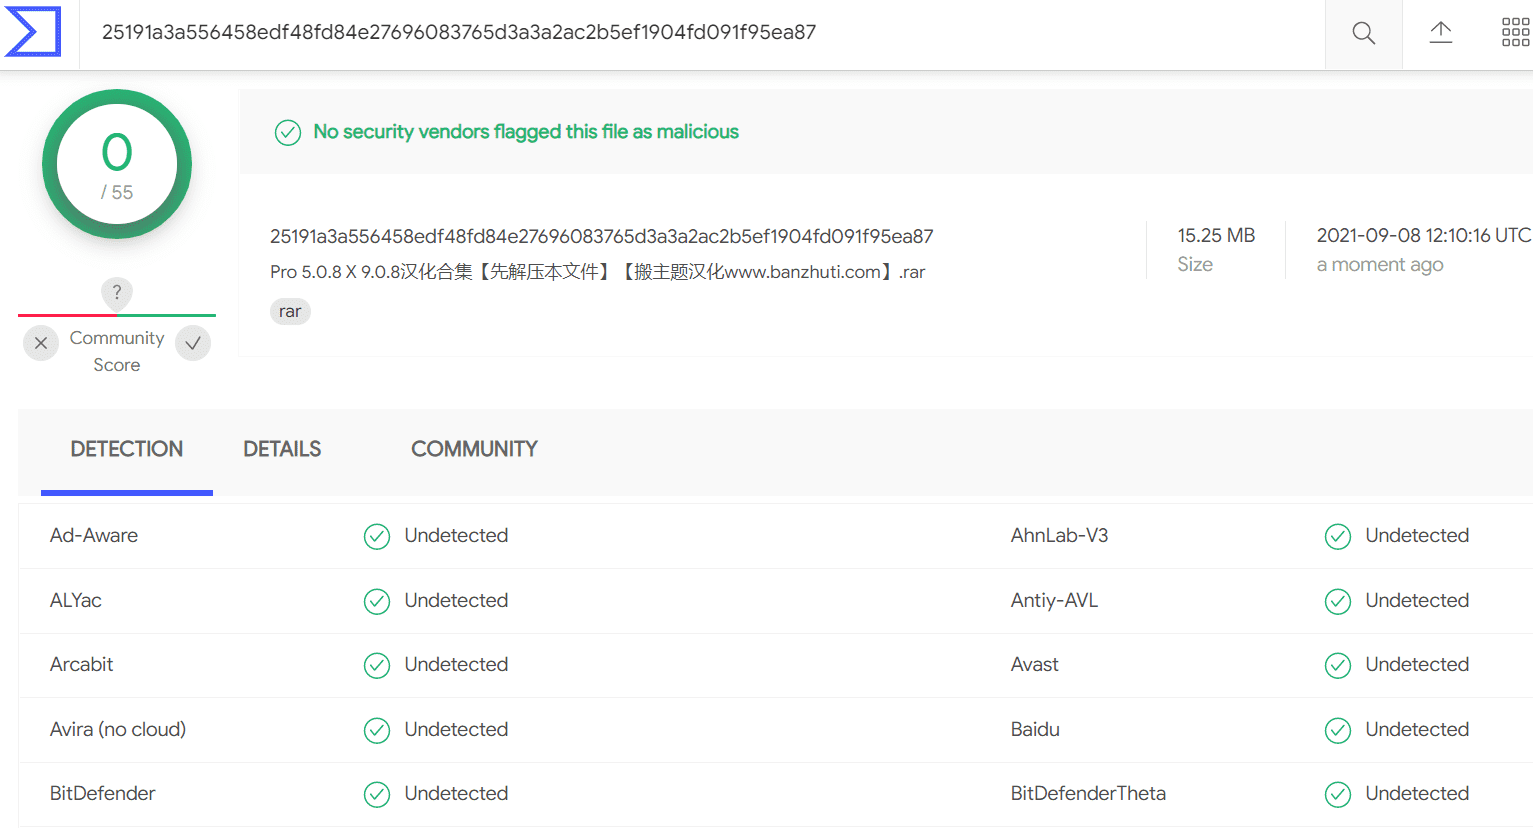1533x828 pixels.
Task: Select the Ad-Aware vendor name
Action: click(94, 535)
